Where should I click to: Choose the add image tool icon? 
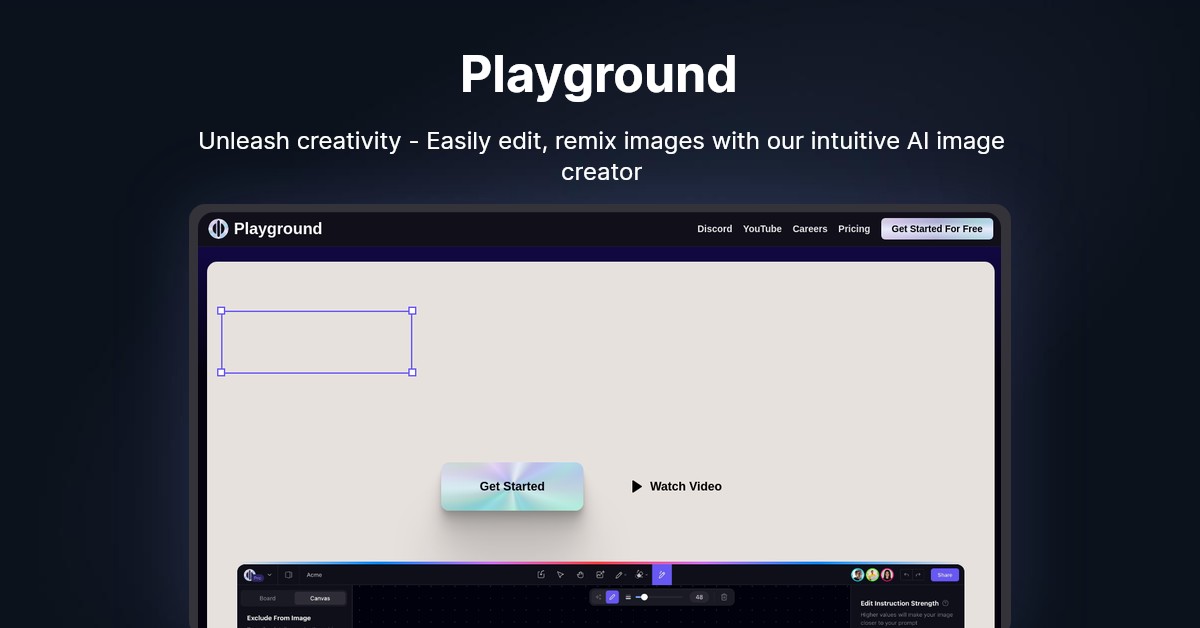point(600,575)
